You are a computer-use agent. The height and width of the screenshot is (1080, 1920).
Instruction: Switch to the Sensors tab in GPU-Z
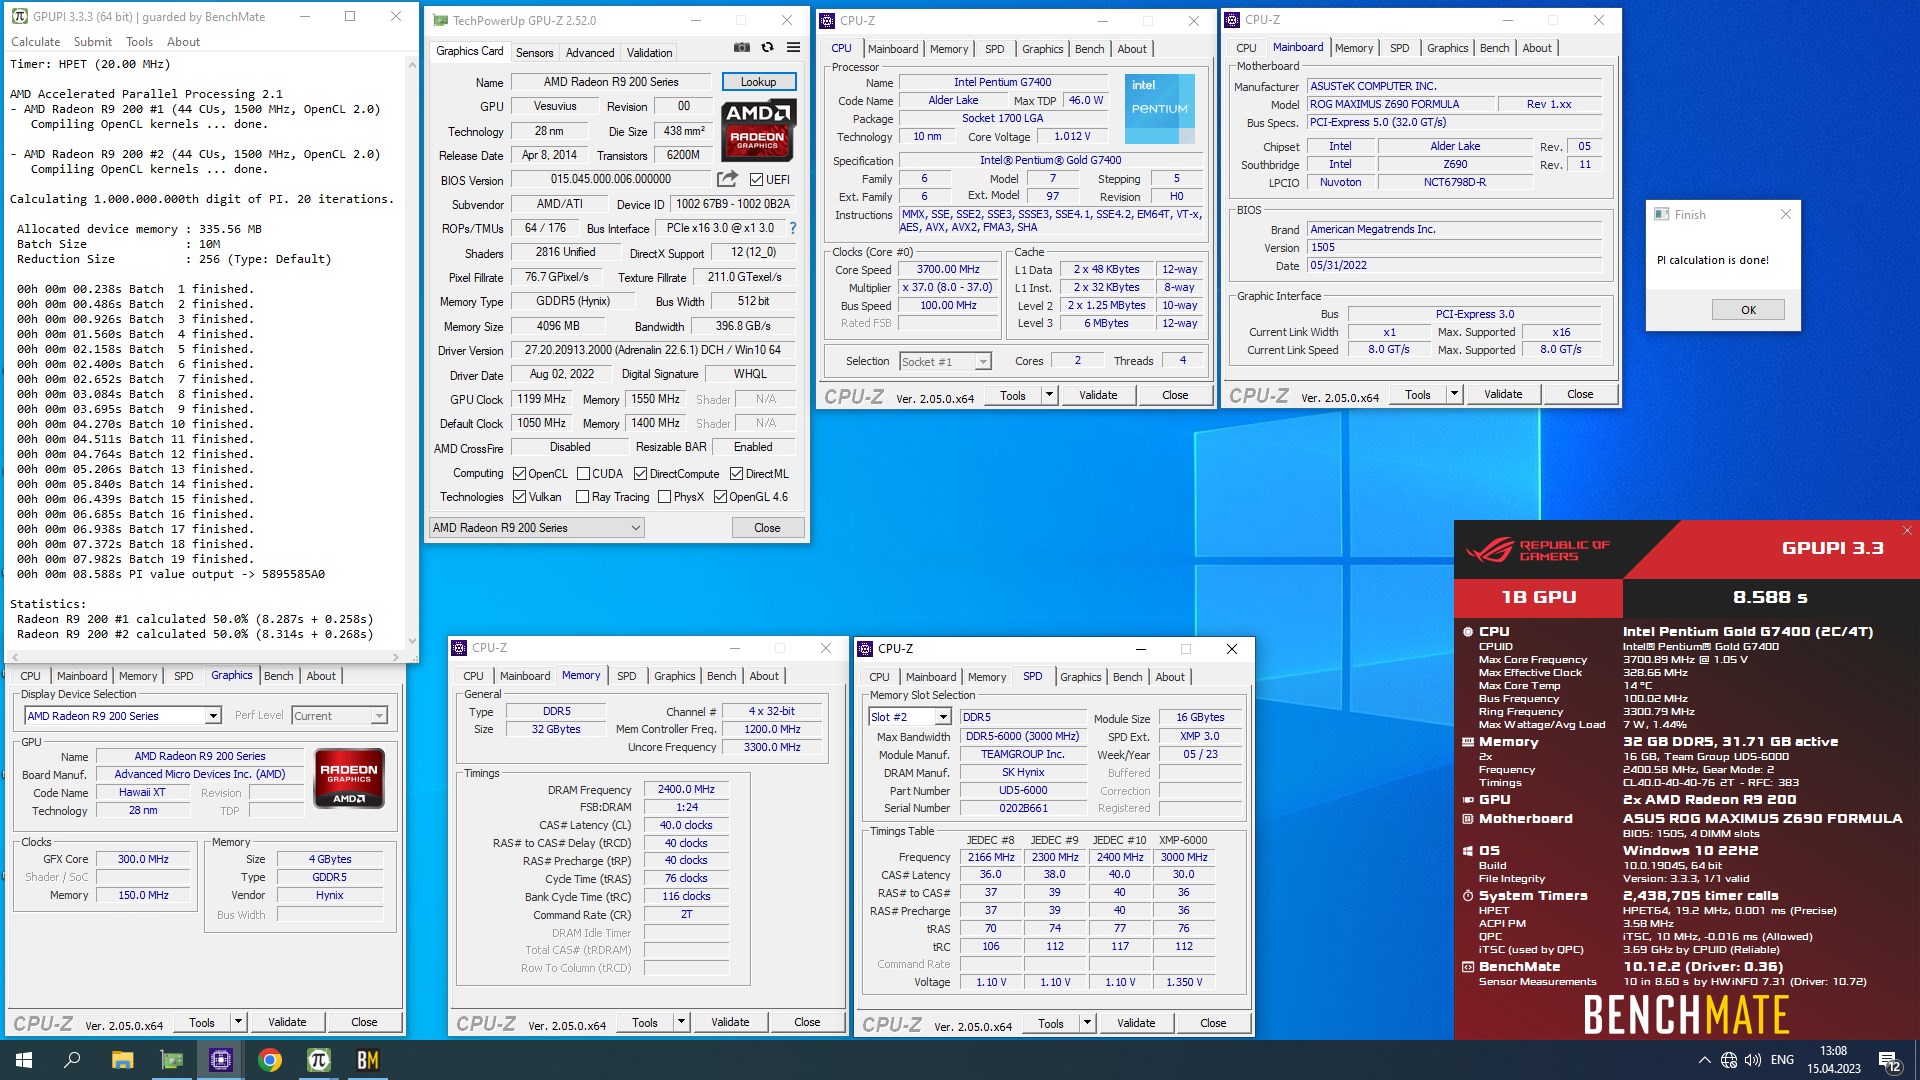click(x=534, y=53)
